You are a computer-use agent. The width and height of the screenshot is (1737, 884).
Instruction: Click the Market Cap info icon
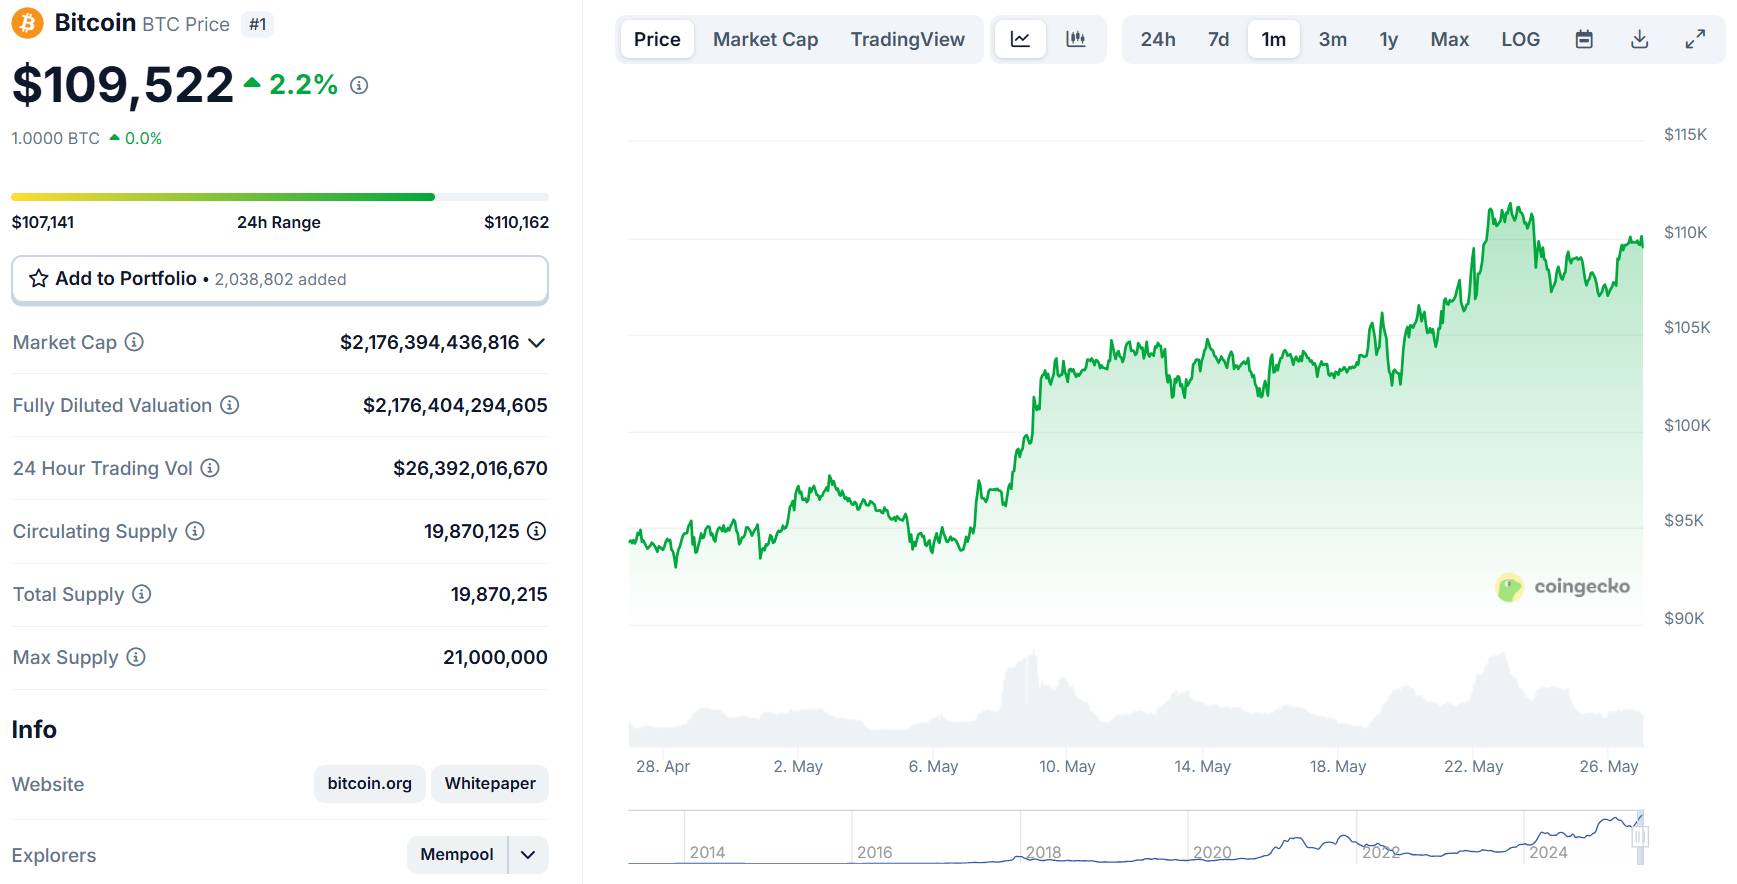134,342
